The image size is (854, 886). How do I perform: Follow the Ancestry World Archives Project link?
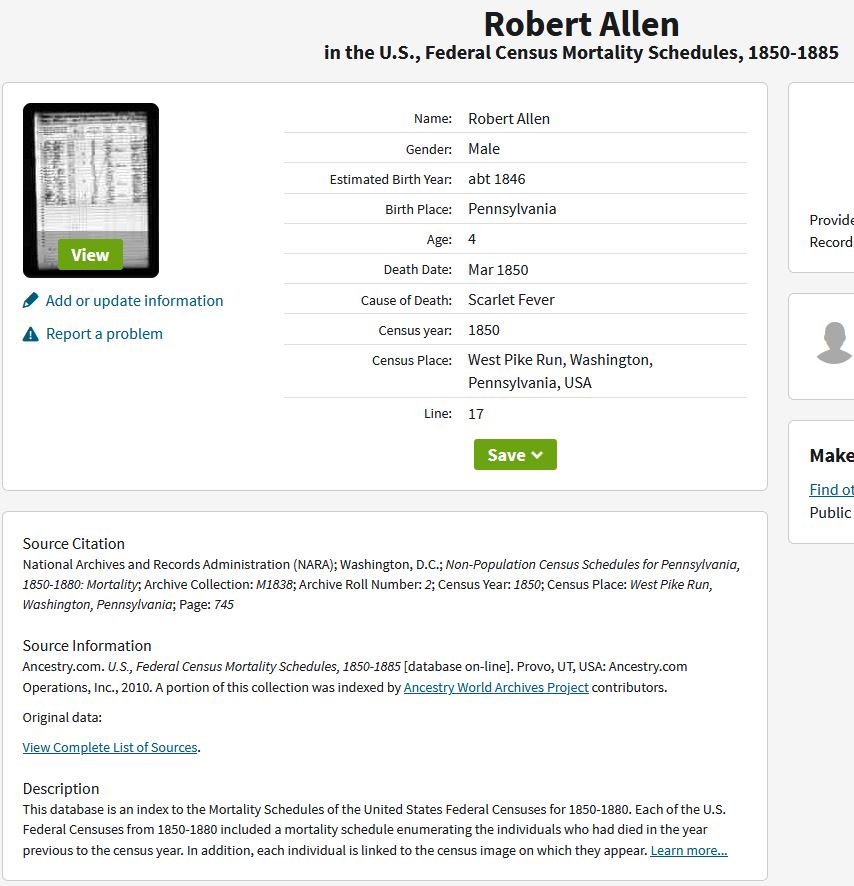point(496,687)
